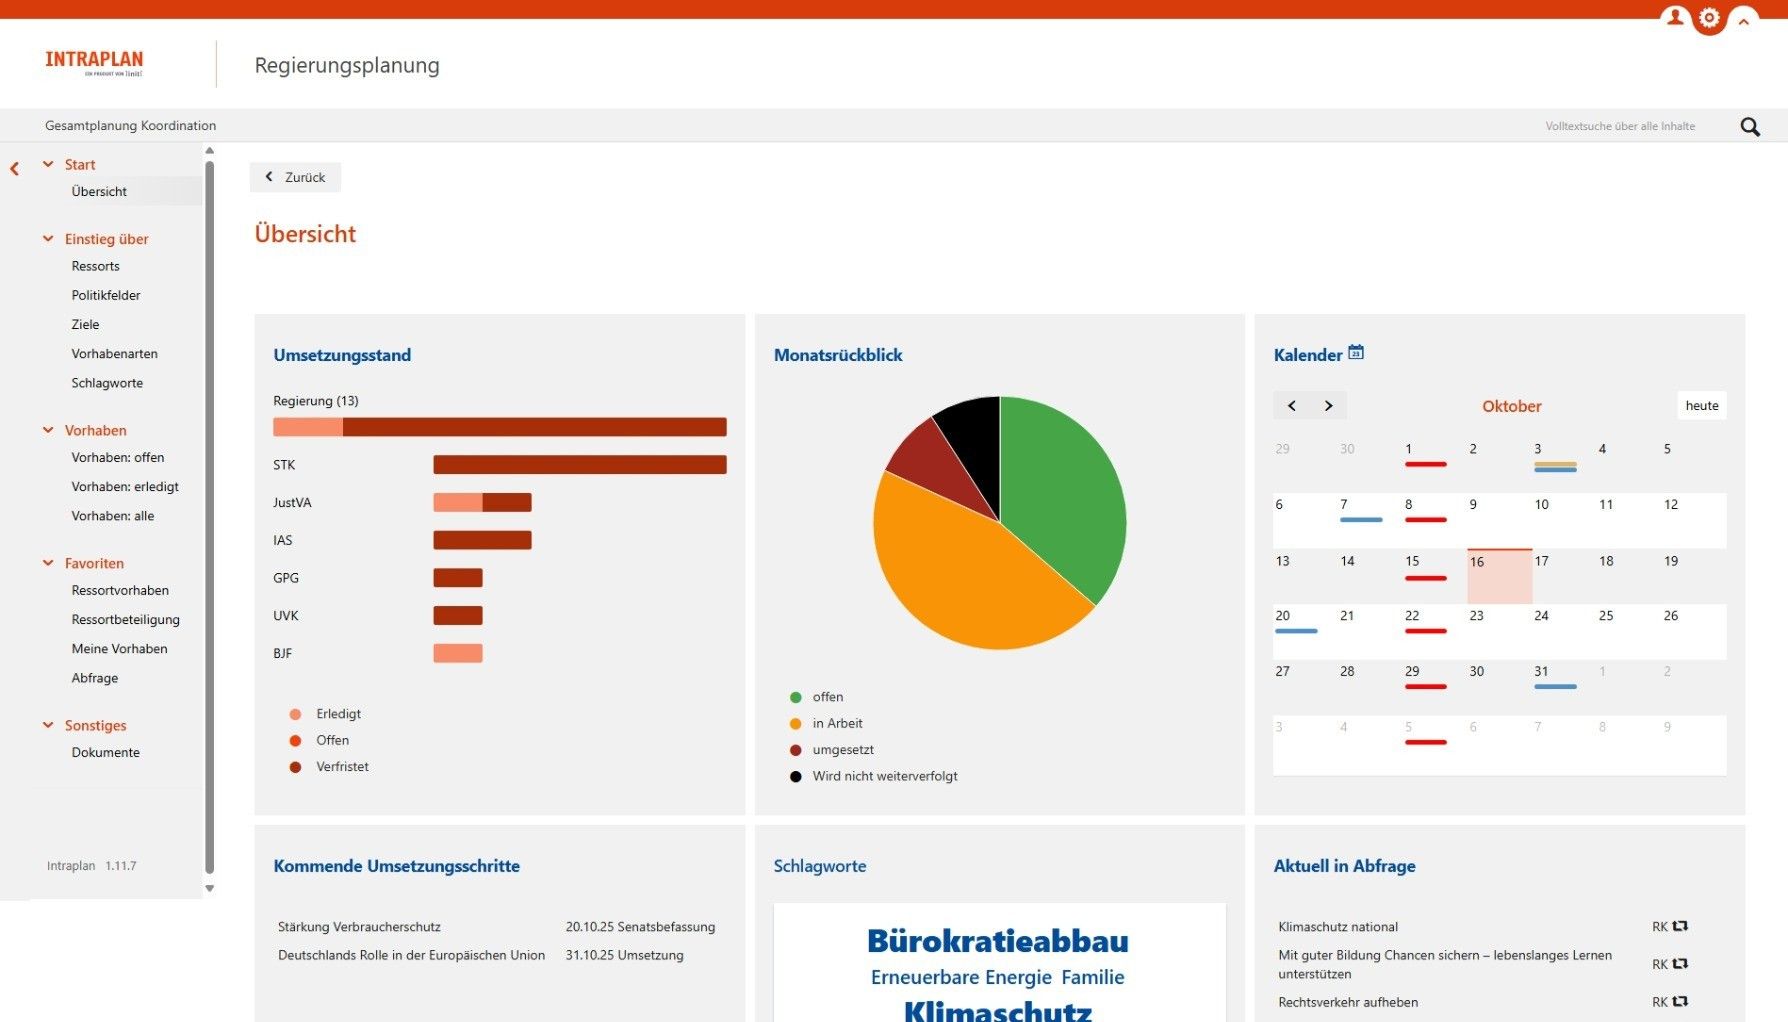Go to next month in calendar
The height and width of the screenshot is (1022, 1788).
click(x=1328, y=406)
